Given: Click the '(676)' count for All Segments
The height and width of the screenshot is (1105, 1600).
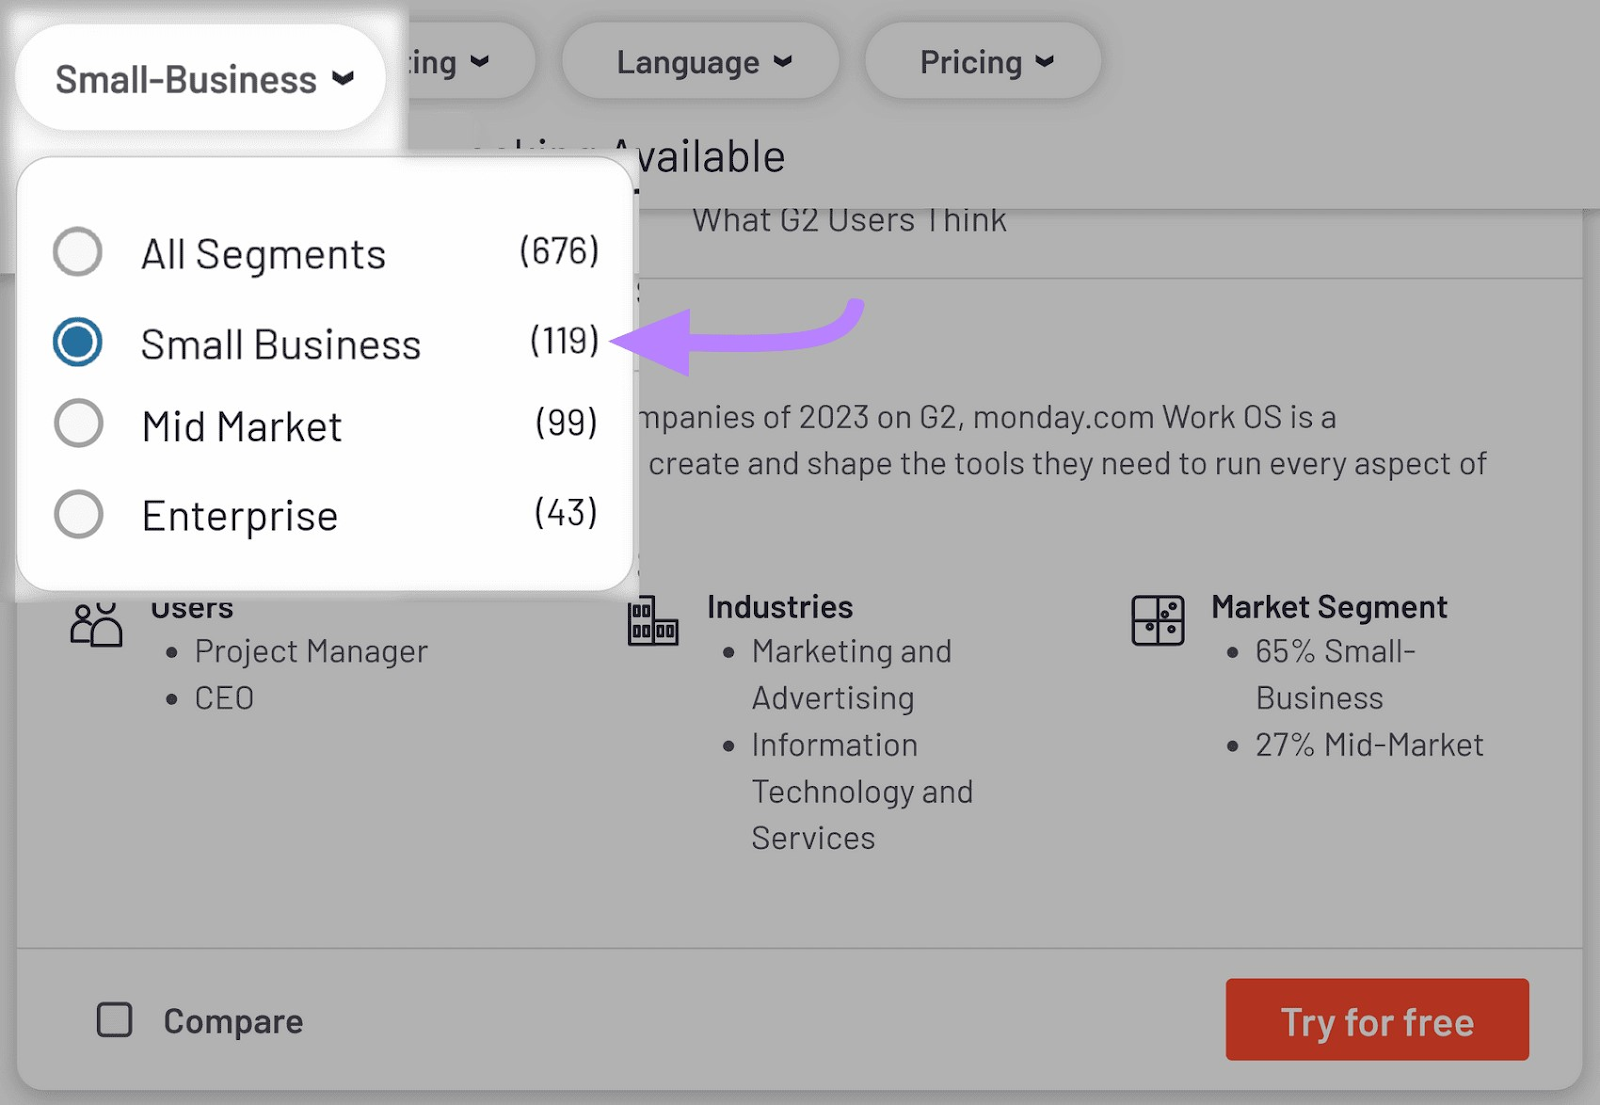Looking at the screenshot, I should (x=559, y=251).
